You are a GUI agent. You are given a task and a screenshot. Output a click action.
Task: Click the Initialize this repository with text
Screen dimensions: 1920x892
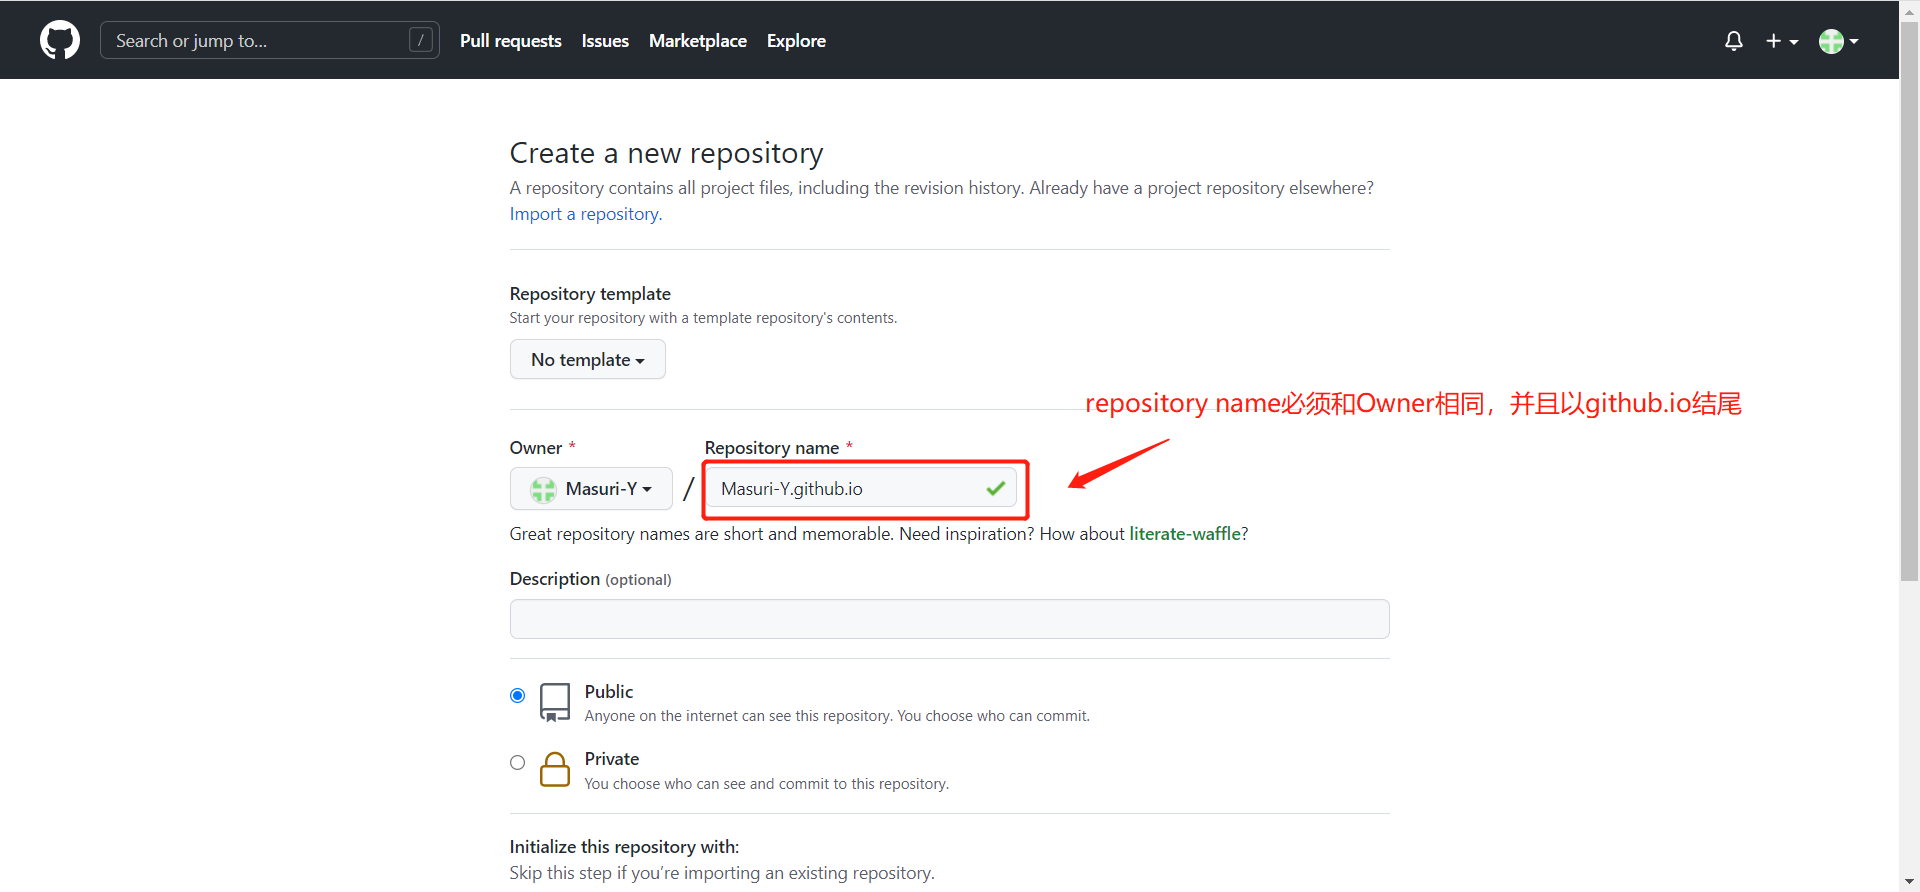point(624,847)
